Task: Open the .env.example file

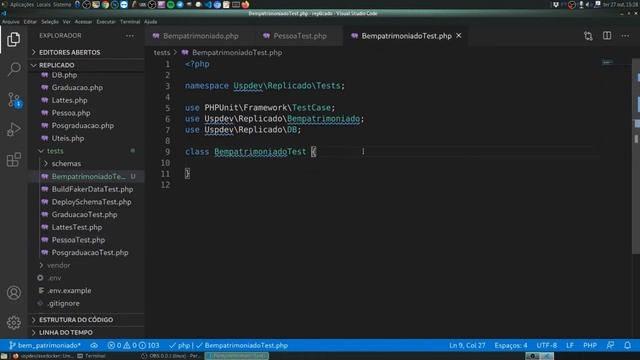Action: tap(86, 291)
